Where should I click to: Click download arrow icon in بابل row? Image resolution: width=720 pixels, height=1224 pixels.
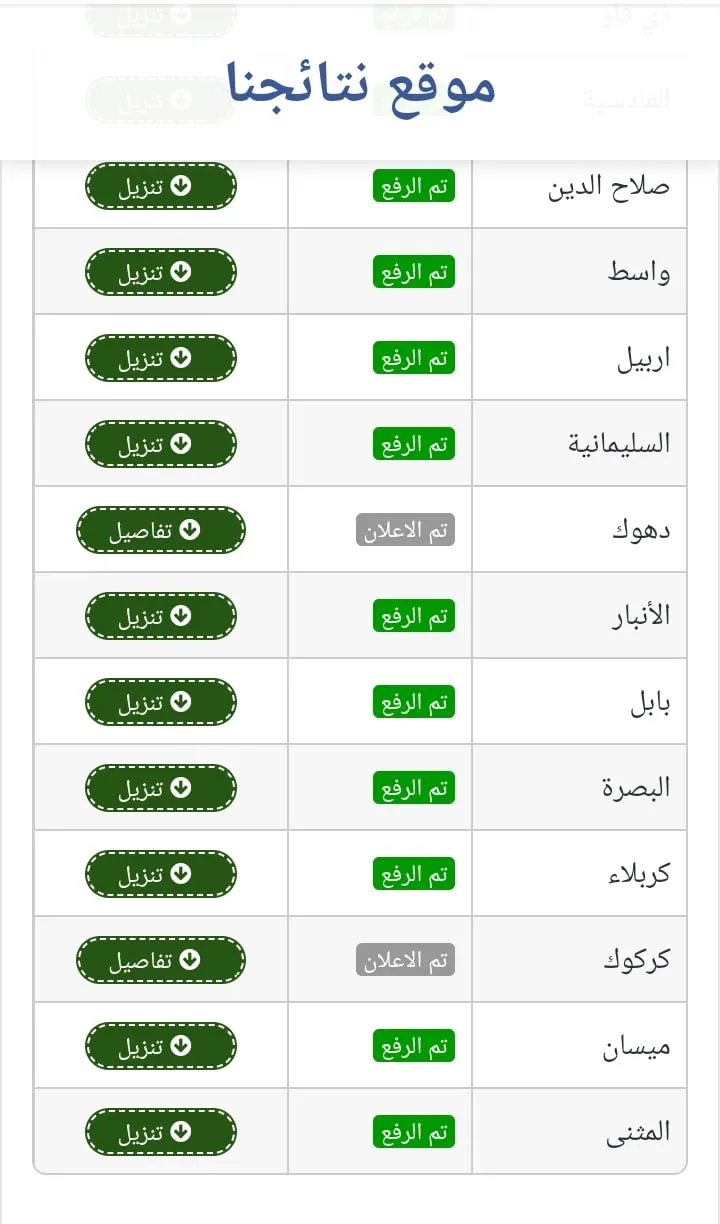tap(181, 702)
